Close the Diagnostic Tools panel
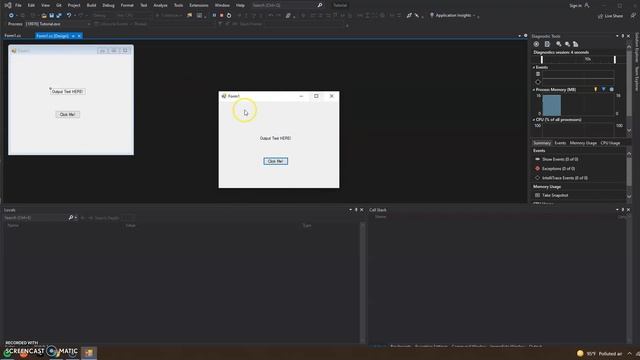 point(628,36)
